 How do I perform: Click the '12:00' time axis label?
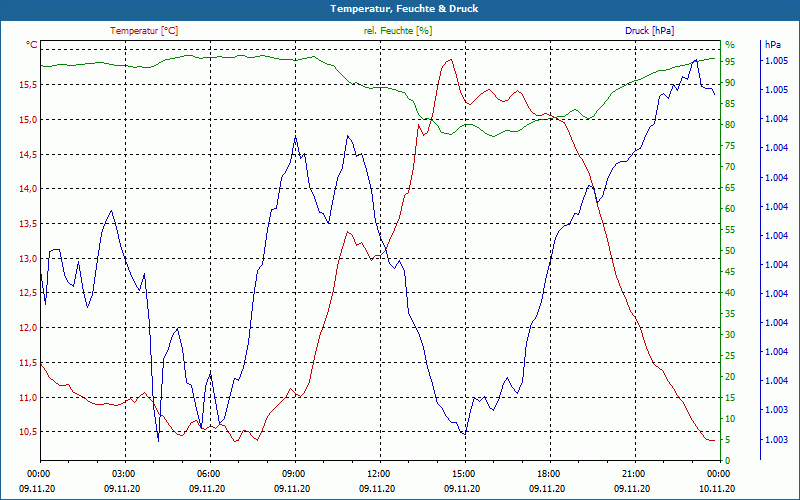click(379, 474)
